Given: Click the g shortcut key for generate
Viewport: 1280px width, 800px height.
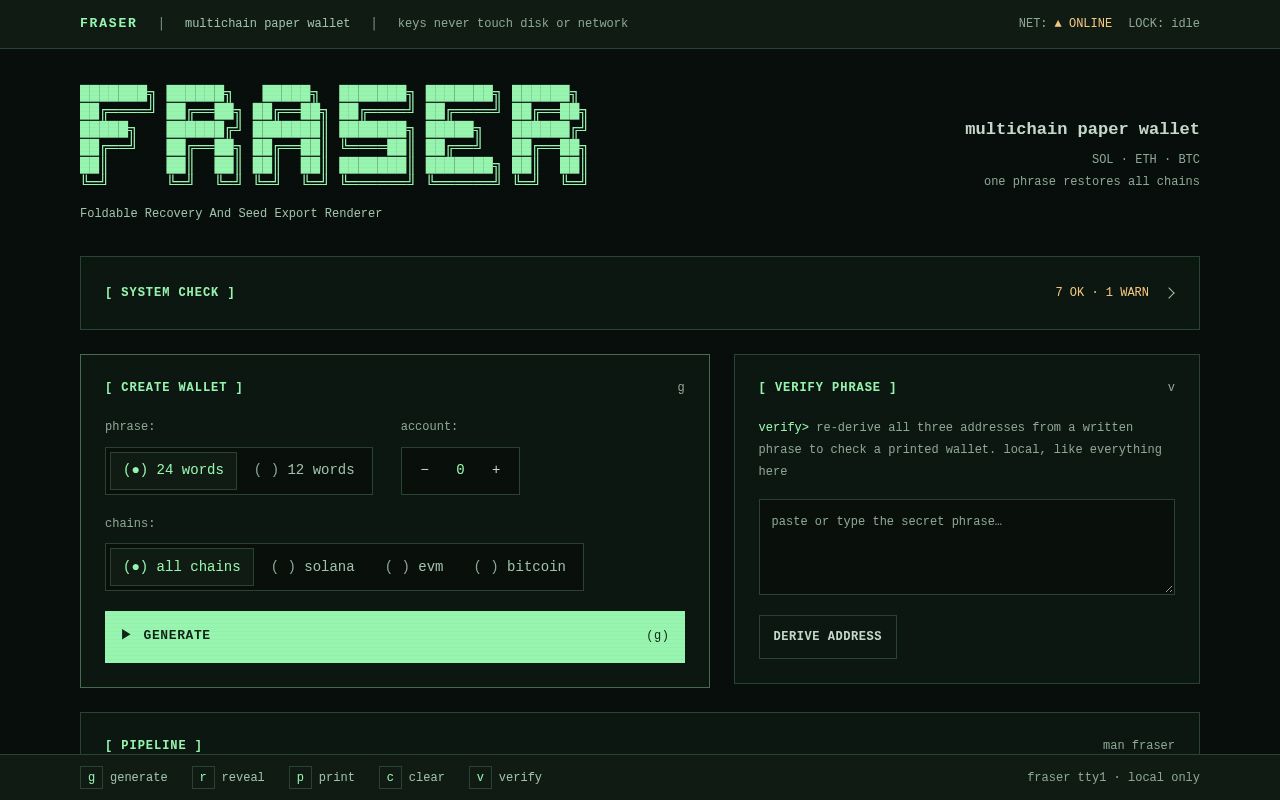Looking at the screenshot, I should pos(91,778).
